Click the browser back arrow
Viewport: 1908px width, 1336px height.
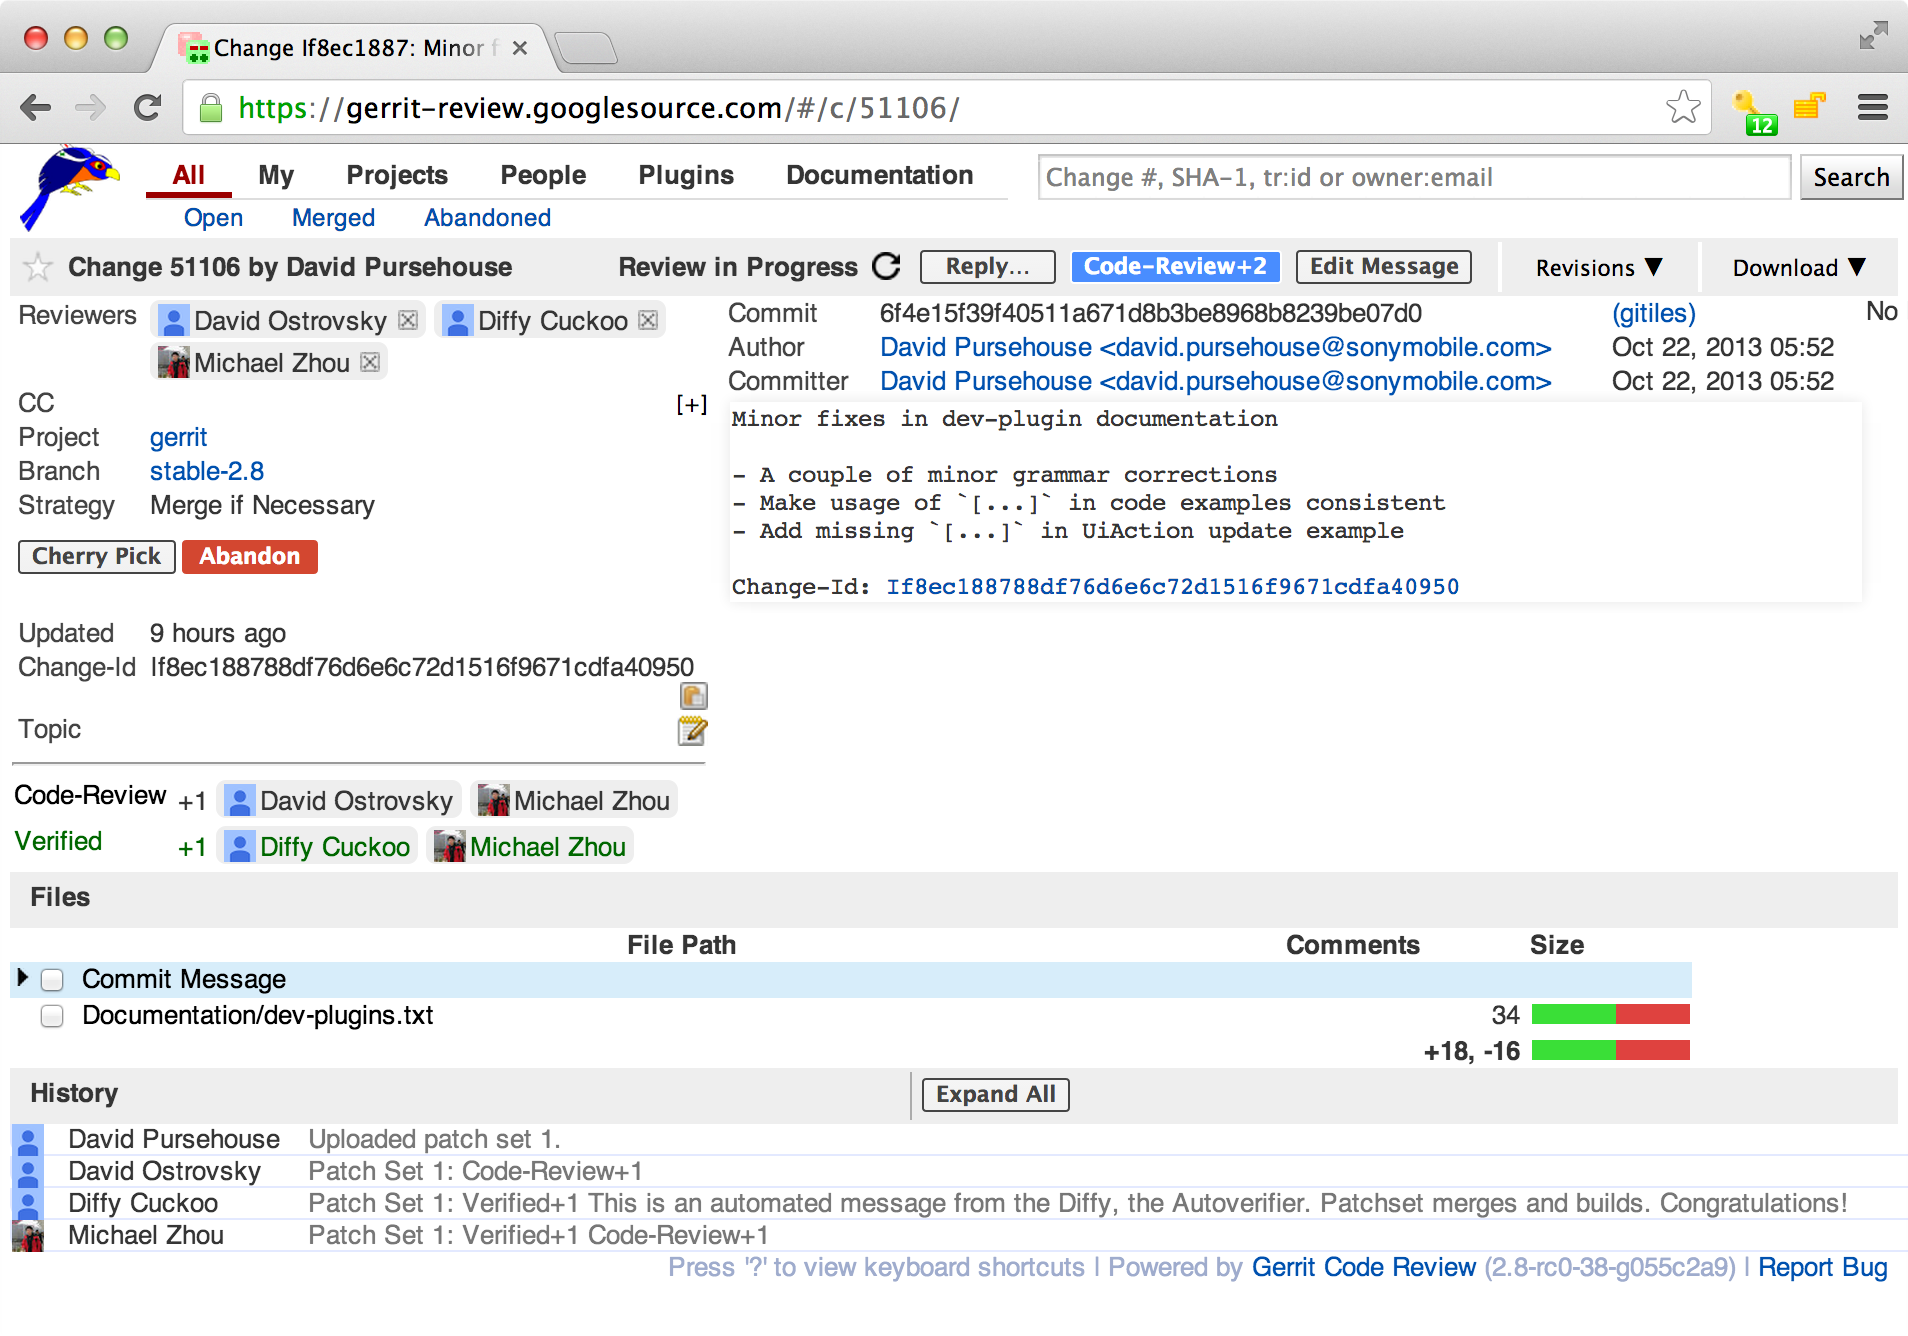coord(36,107)
